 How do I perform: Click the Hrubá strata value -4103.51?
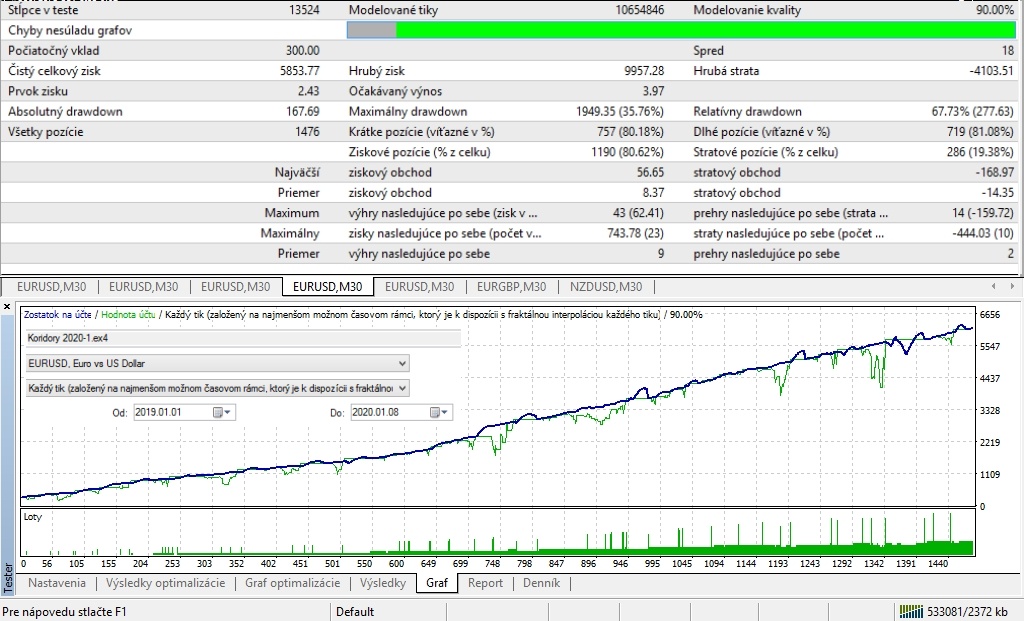tap(991, 71)
